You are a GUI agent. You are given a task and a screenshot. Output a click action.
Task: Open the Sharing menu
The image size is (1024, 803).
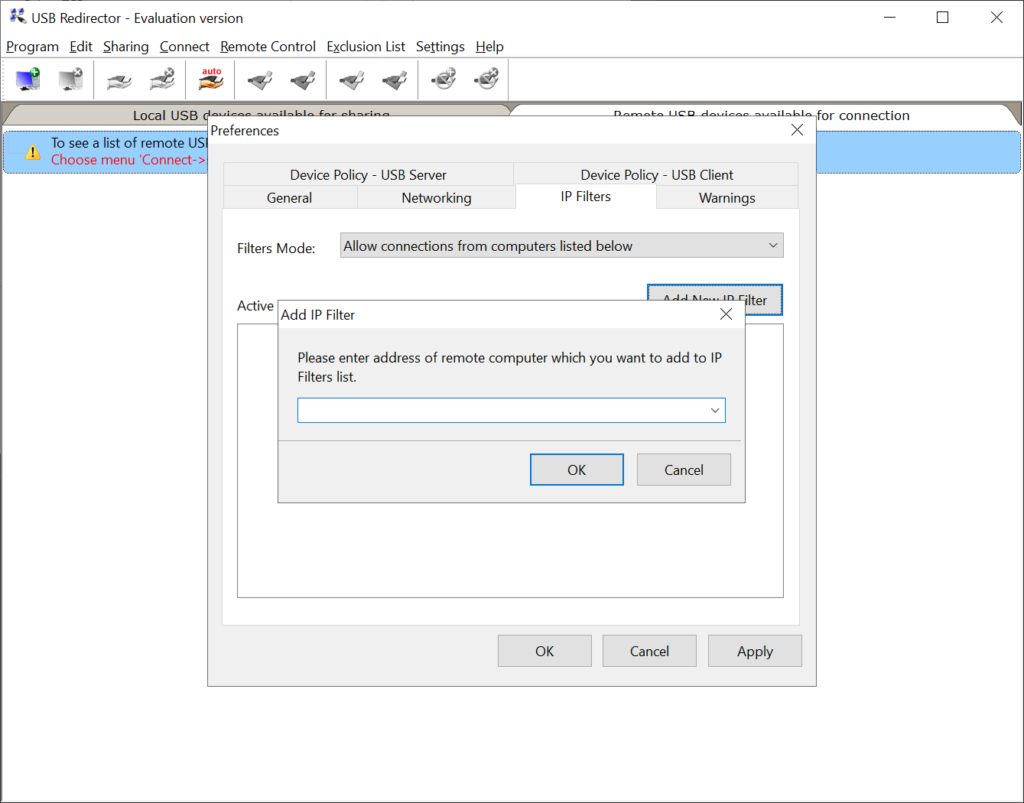coord(126,46)
